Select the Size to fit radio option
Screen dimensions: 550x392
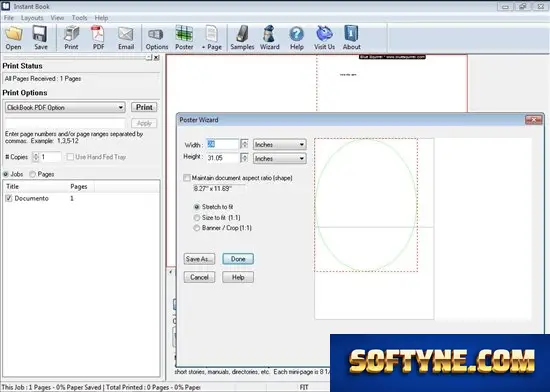pos(197,218)
